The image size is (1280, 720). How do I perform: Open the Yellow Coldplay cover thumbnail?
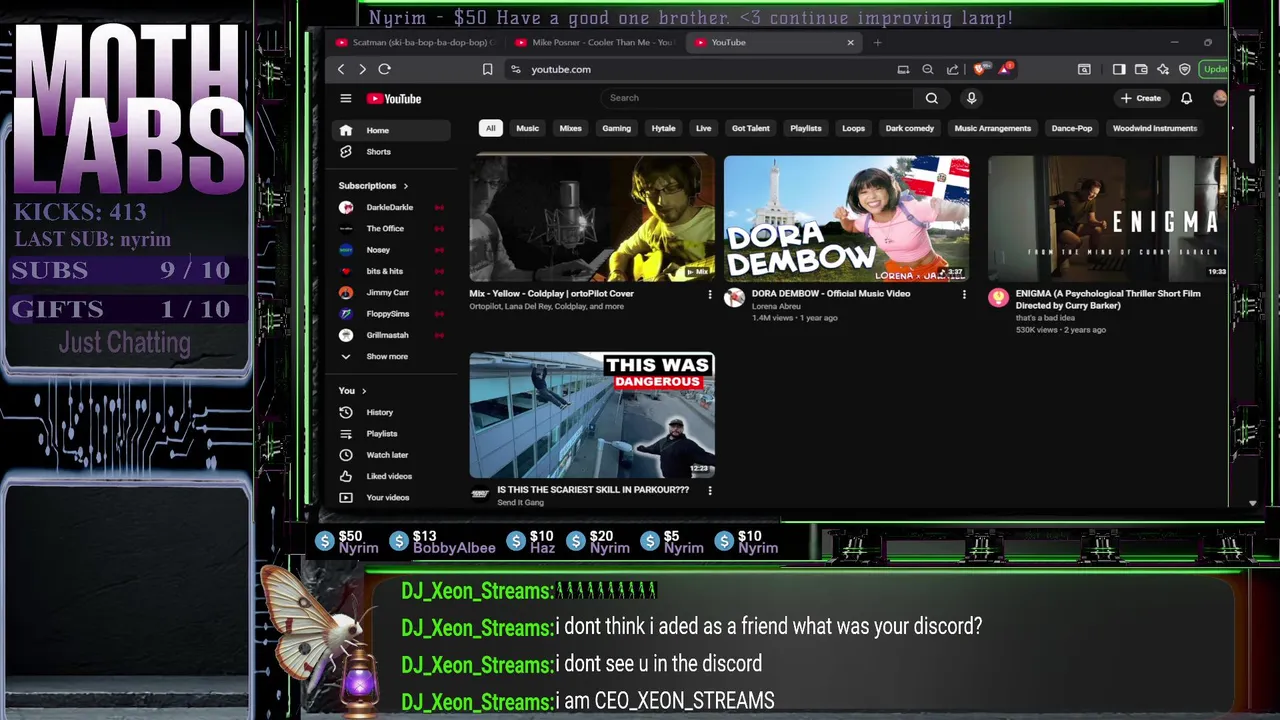point(592,218)
